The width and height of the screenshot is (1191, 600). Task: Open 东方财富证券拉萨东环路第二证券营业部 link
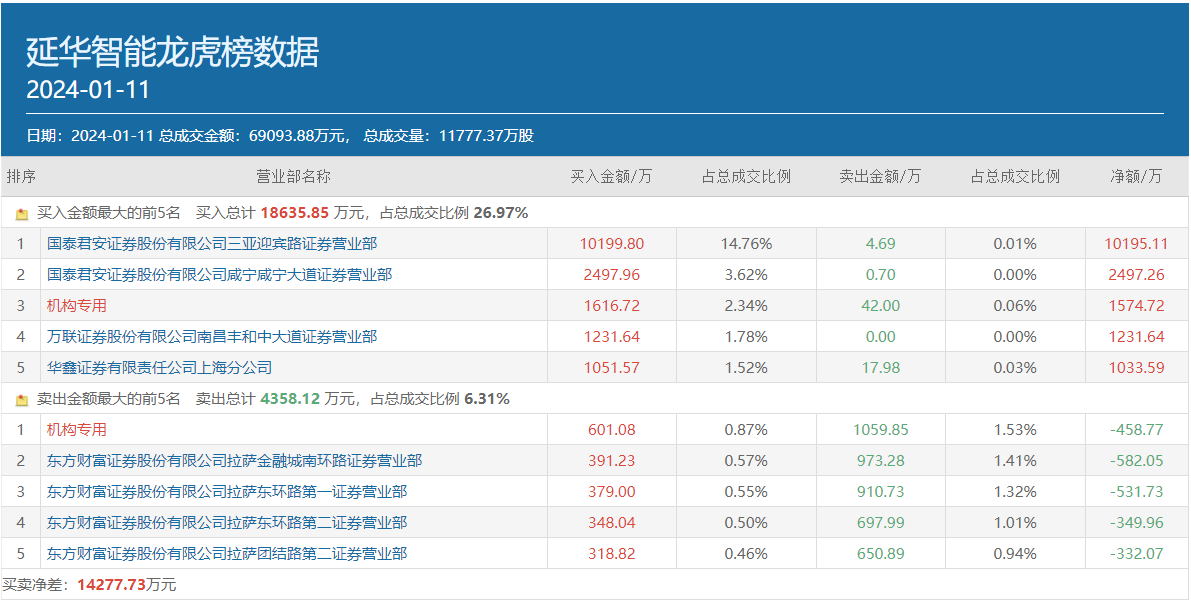227,523
